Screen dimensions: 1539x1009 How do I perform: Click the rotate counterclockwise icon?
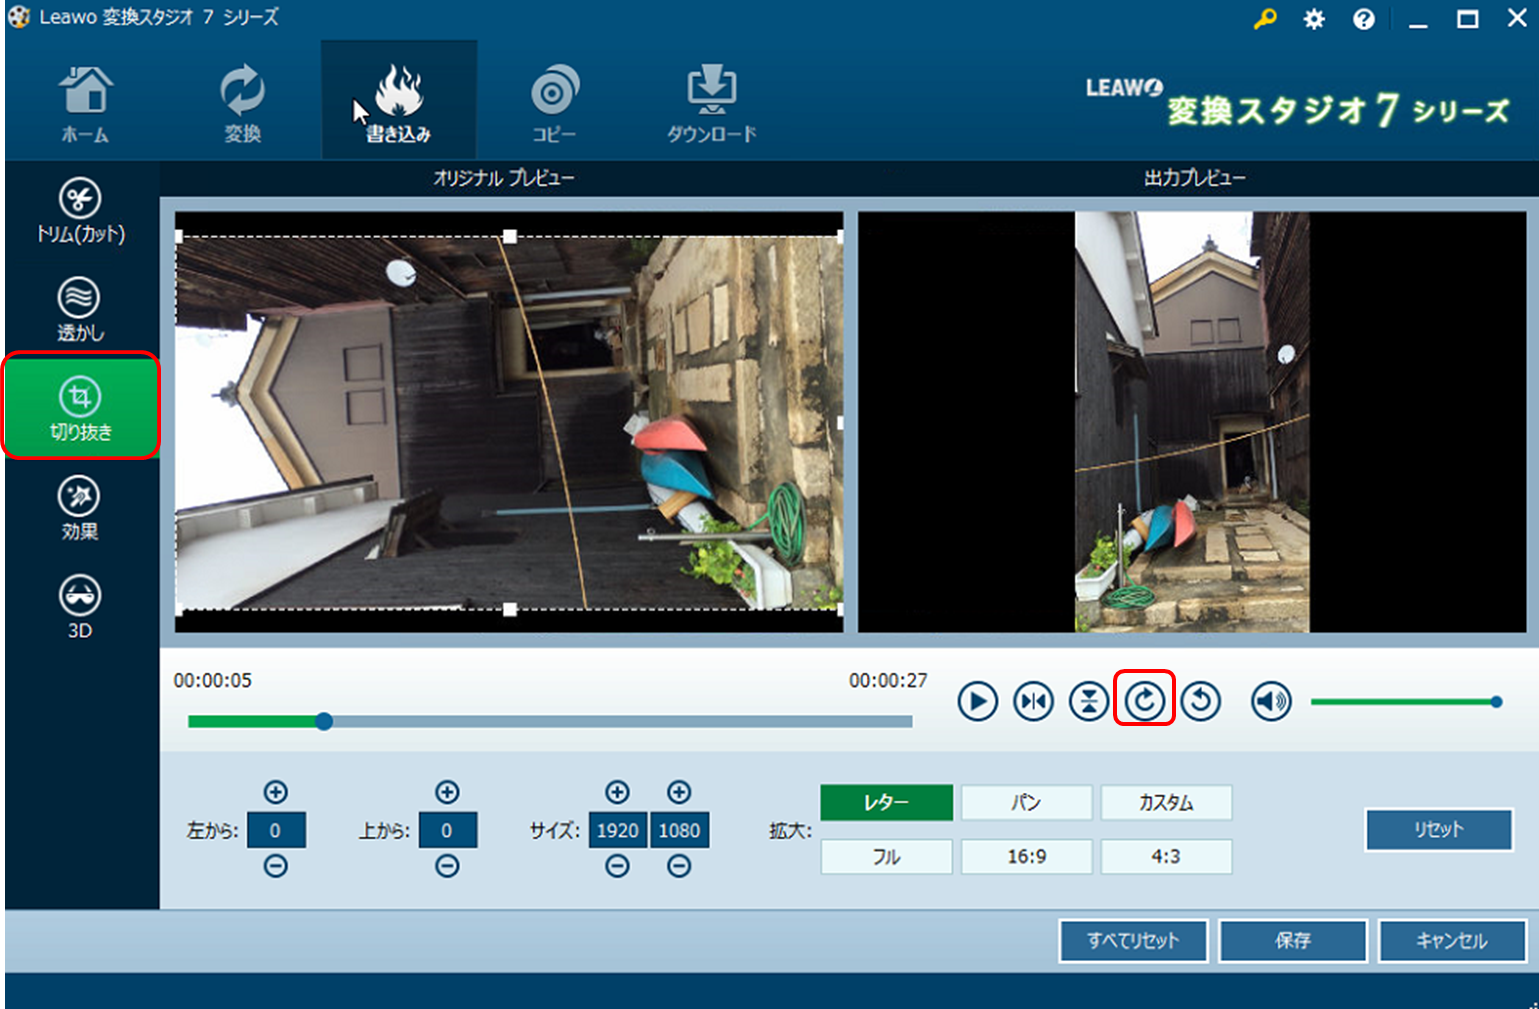(x=1200, y=701)
